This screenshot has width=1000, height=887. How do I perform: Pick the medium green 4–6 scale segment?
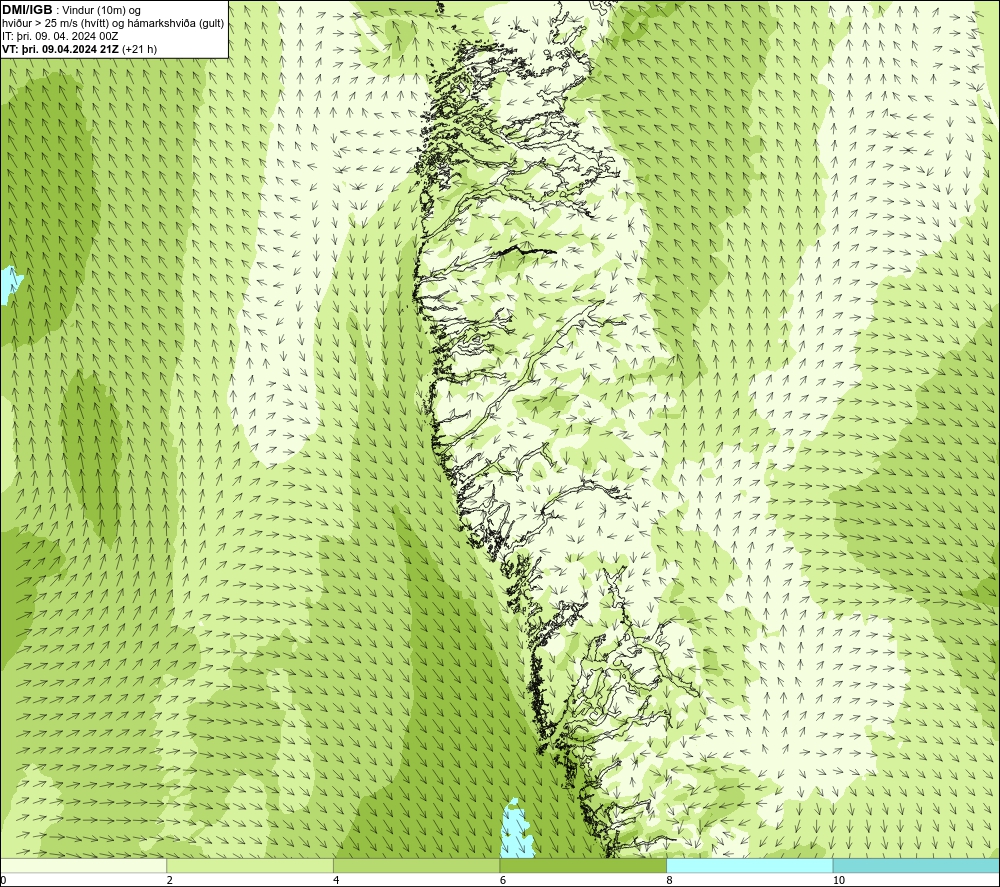pyautogui.click(x=416, y=865)
